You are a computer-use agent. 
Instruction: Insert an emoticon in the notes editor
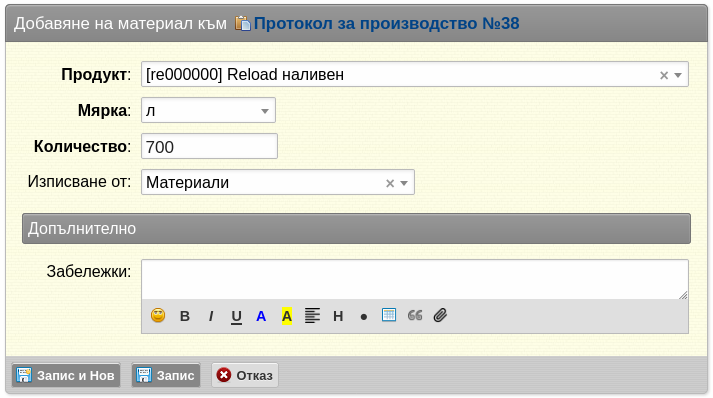click(x=158, y=315)
